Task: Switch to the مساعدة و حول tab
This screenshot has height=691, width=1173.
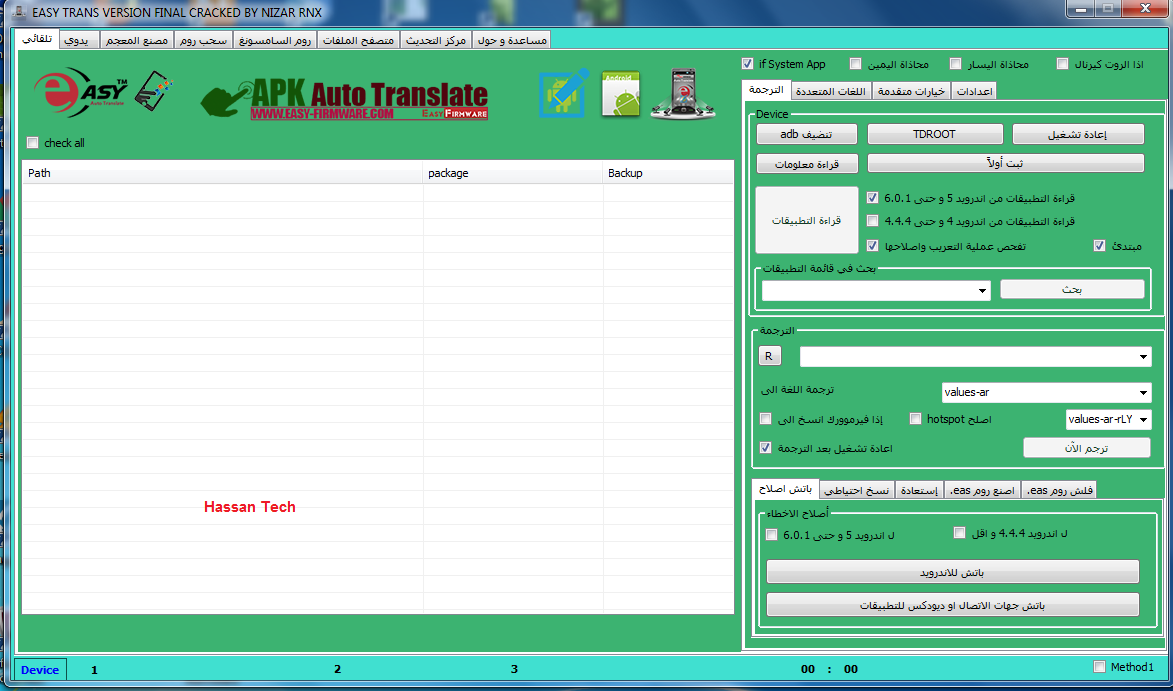Action: click(x=512, y=40)
